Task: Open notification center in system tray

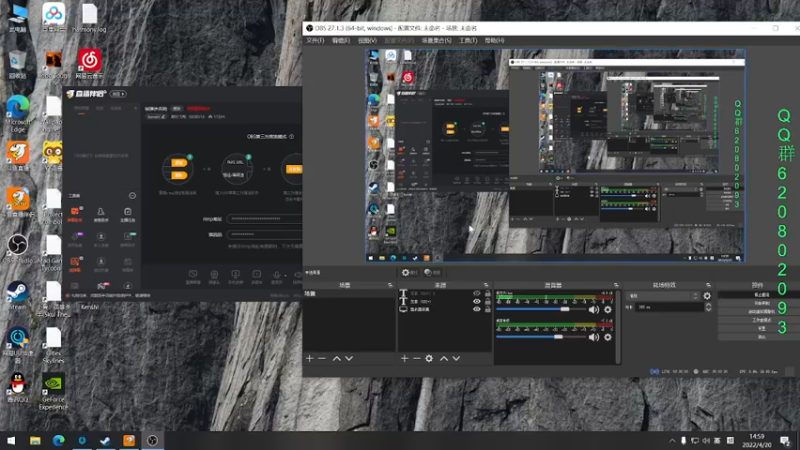Action: pos(786,440)
